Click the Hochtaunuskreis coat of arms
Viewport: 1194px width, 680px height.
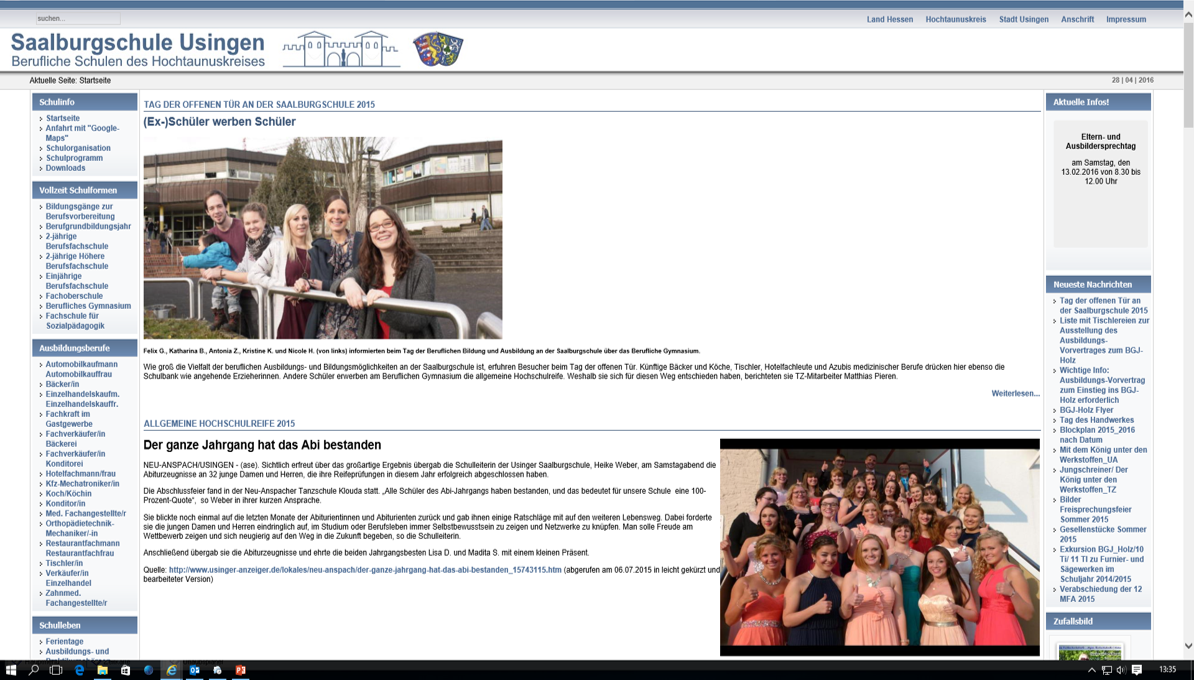point(438,49)
